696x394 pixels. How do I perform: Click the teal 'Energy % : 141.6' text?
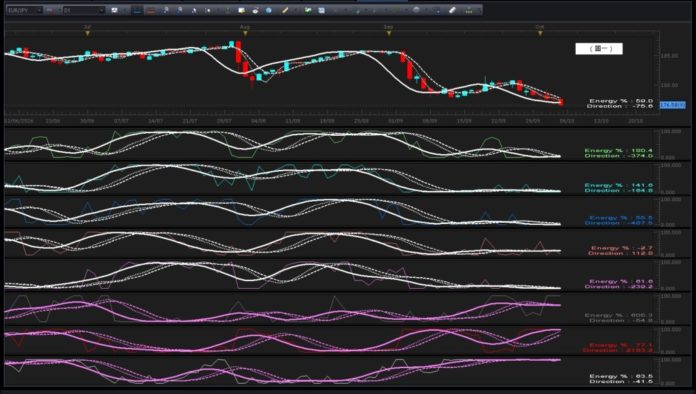tap(619, 185)
